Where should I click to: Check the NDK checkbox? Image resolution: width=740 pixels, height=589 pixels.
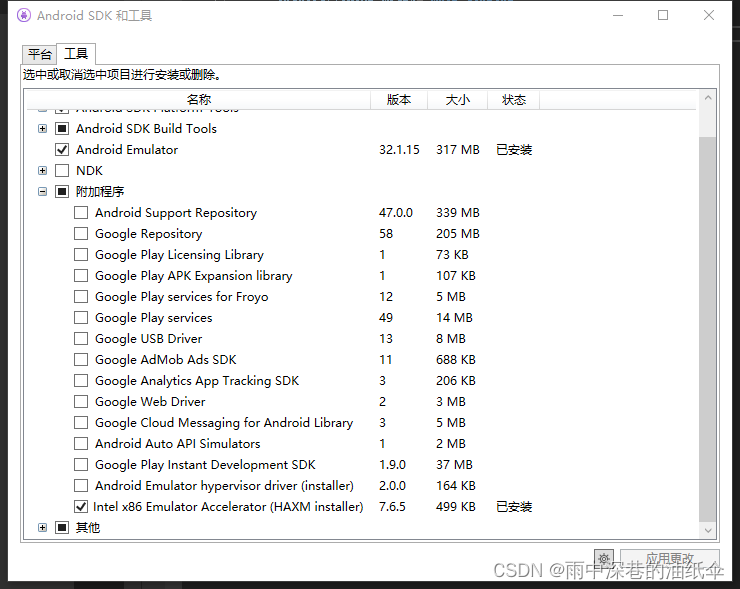(62, 170)
